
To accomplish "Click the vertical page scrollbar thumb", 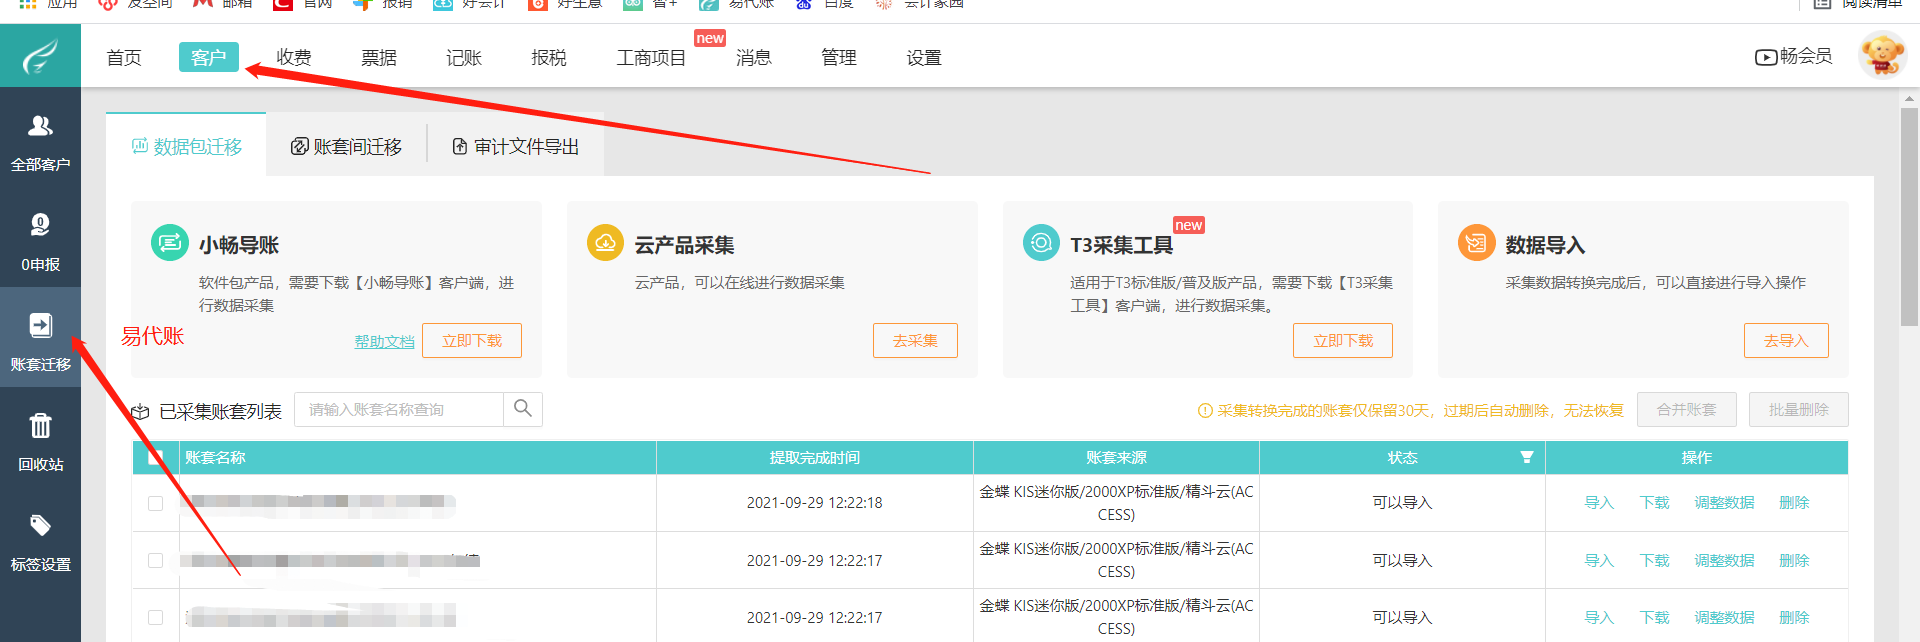I will [x=1909, y=216].
